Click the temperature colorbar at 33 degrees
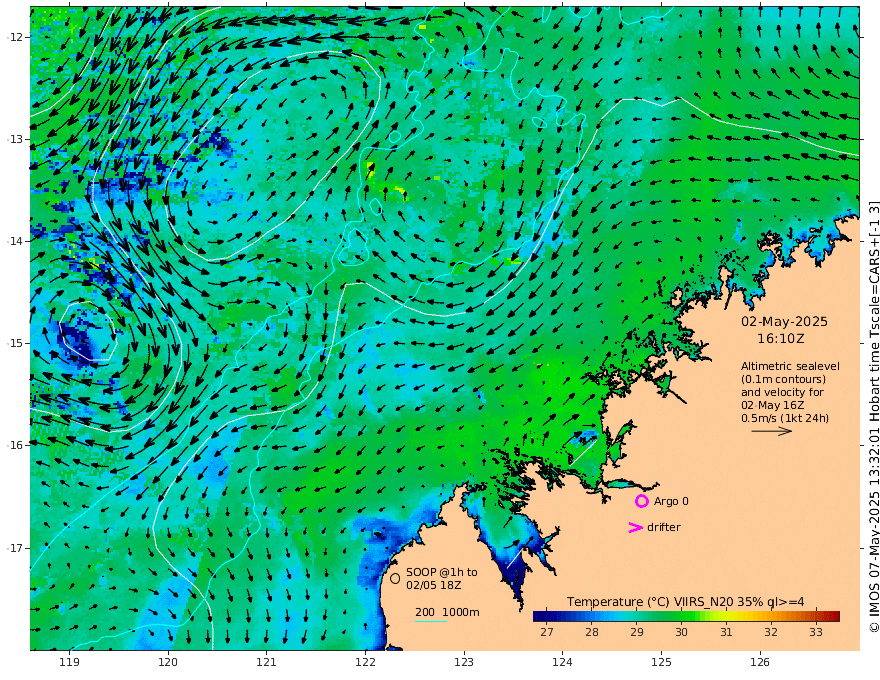880x680 pixels. (815, 616)
